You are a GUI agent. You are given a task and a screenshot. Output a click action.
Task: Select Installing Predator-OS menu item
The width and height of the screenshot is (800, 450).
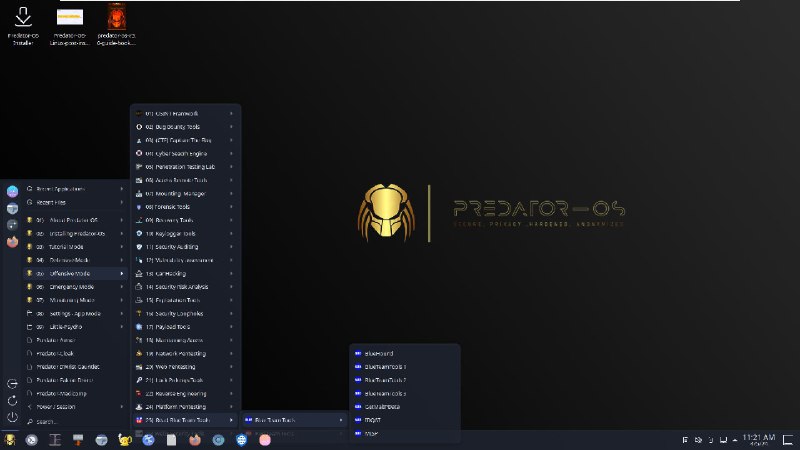(76, 233)
